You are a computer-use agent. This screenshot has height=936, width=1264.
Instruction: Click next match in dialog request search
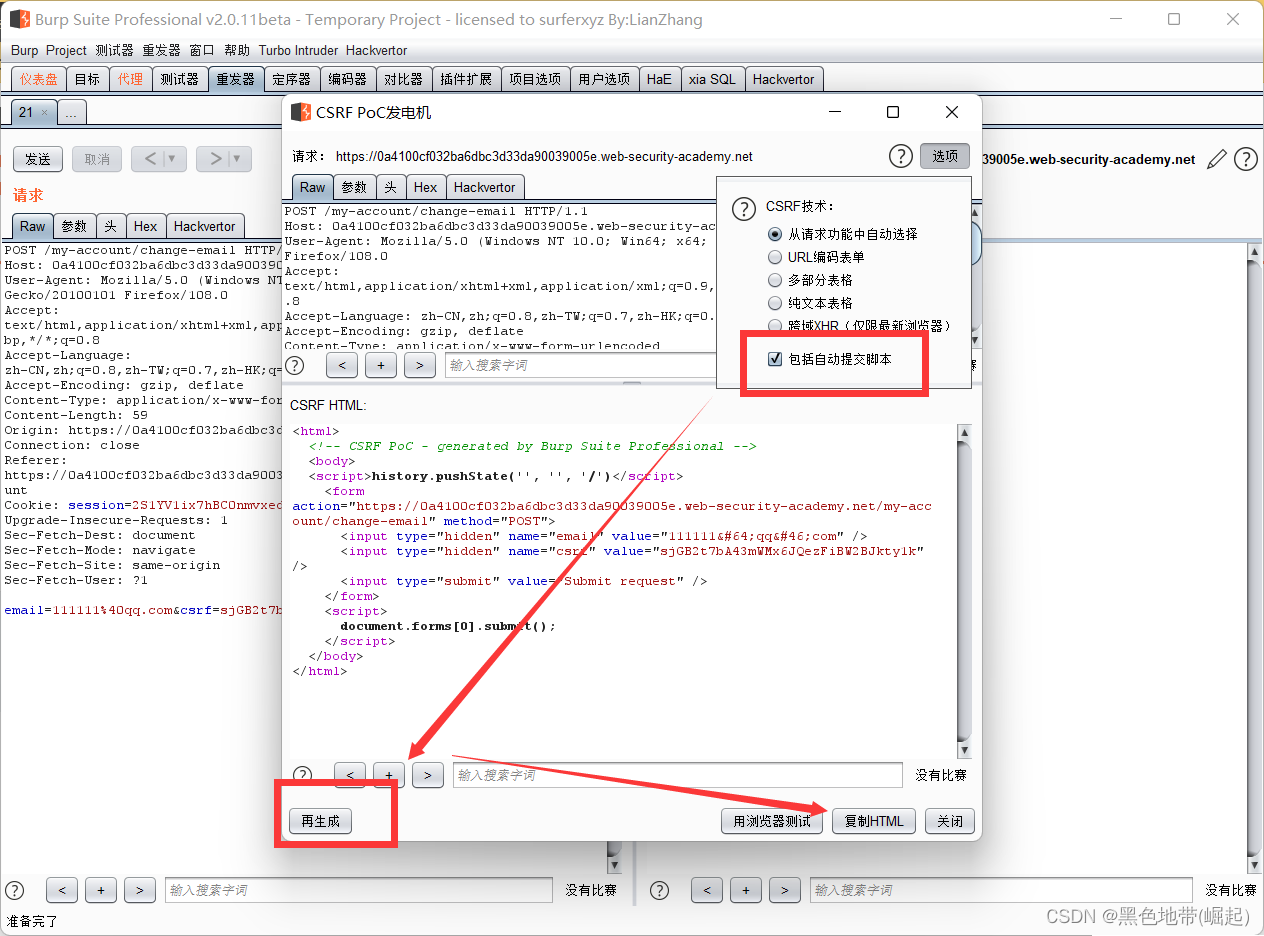[x=420, y=365]
